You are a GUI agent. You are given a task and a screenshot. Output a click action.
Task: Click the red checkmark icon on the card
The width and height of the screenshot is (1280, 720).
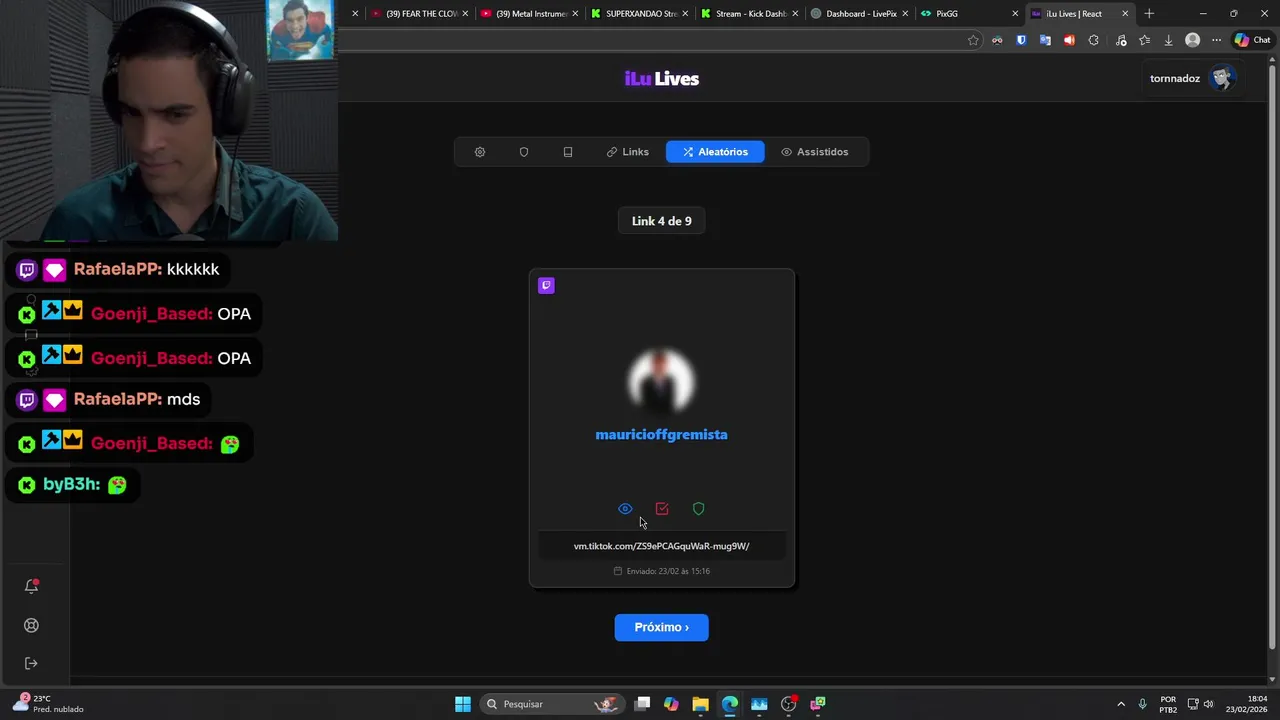coord(662,509)
